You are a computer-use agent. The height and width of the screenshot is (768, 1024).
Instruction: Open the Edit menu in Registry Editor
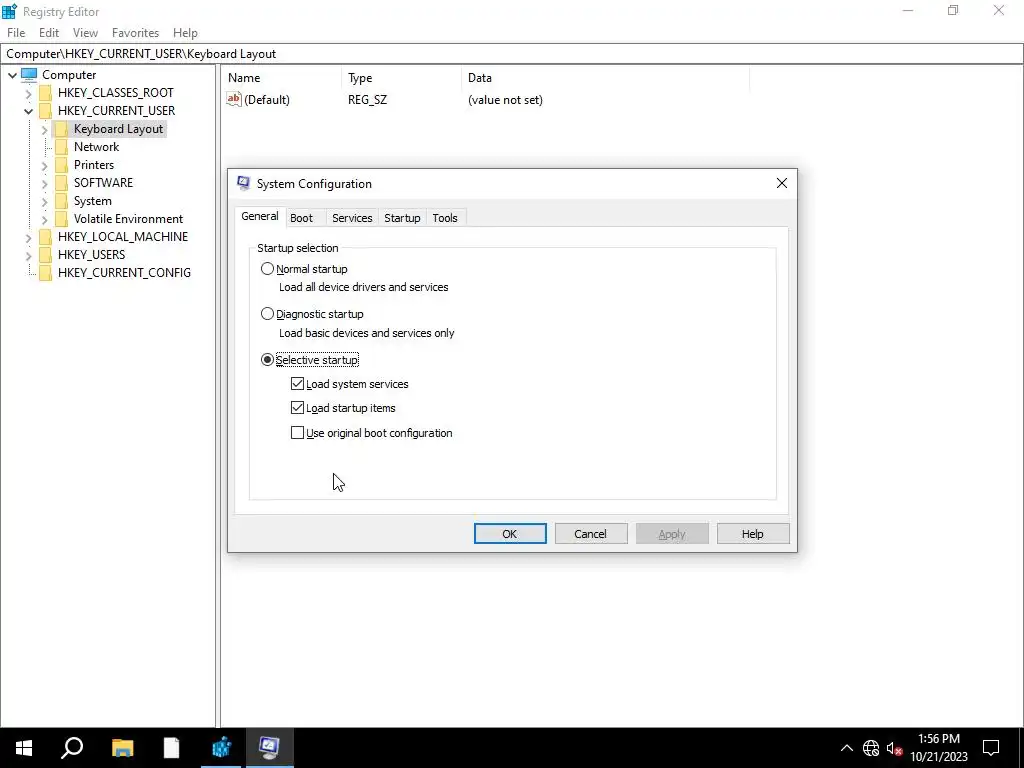tap(49, 33)
